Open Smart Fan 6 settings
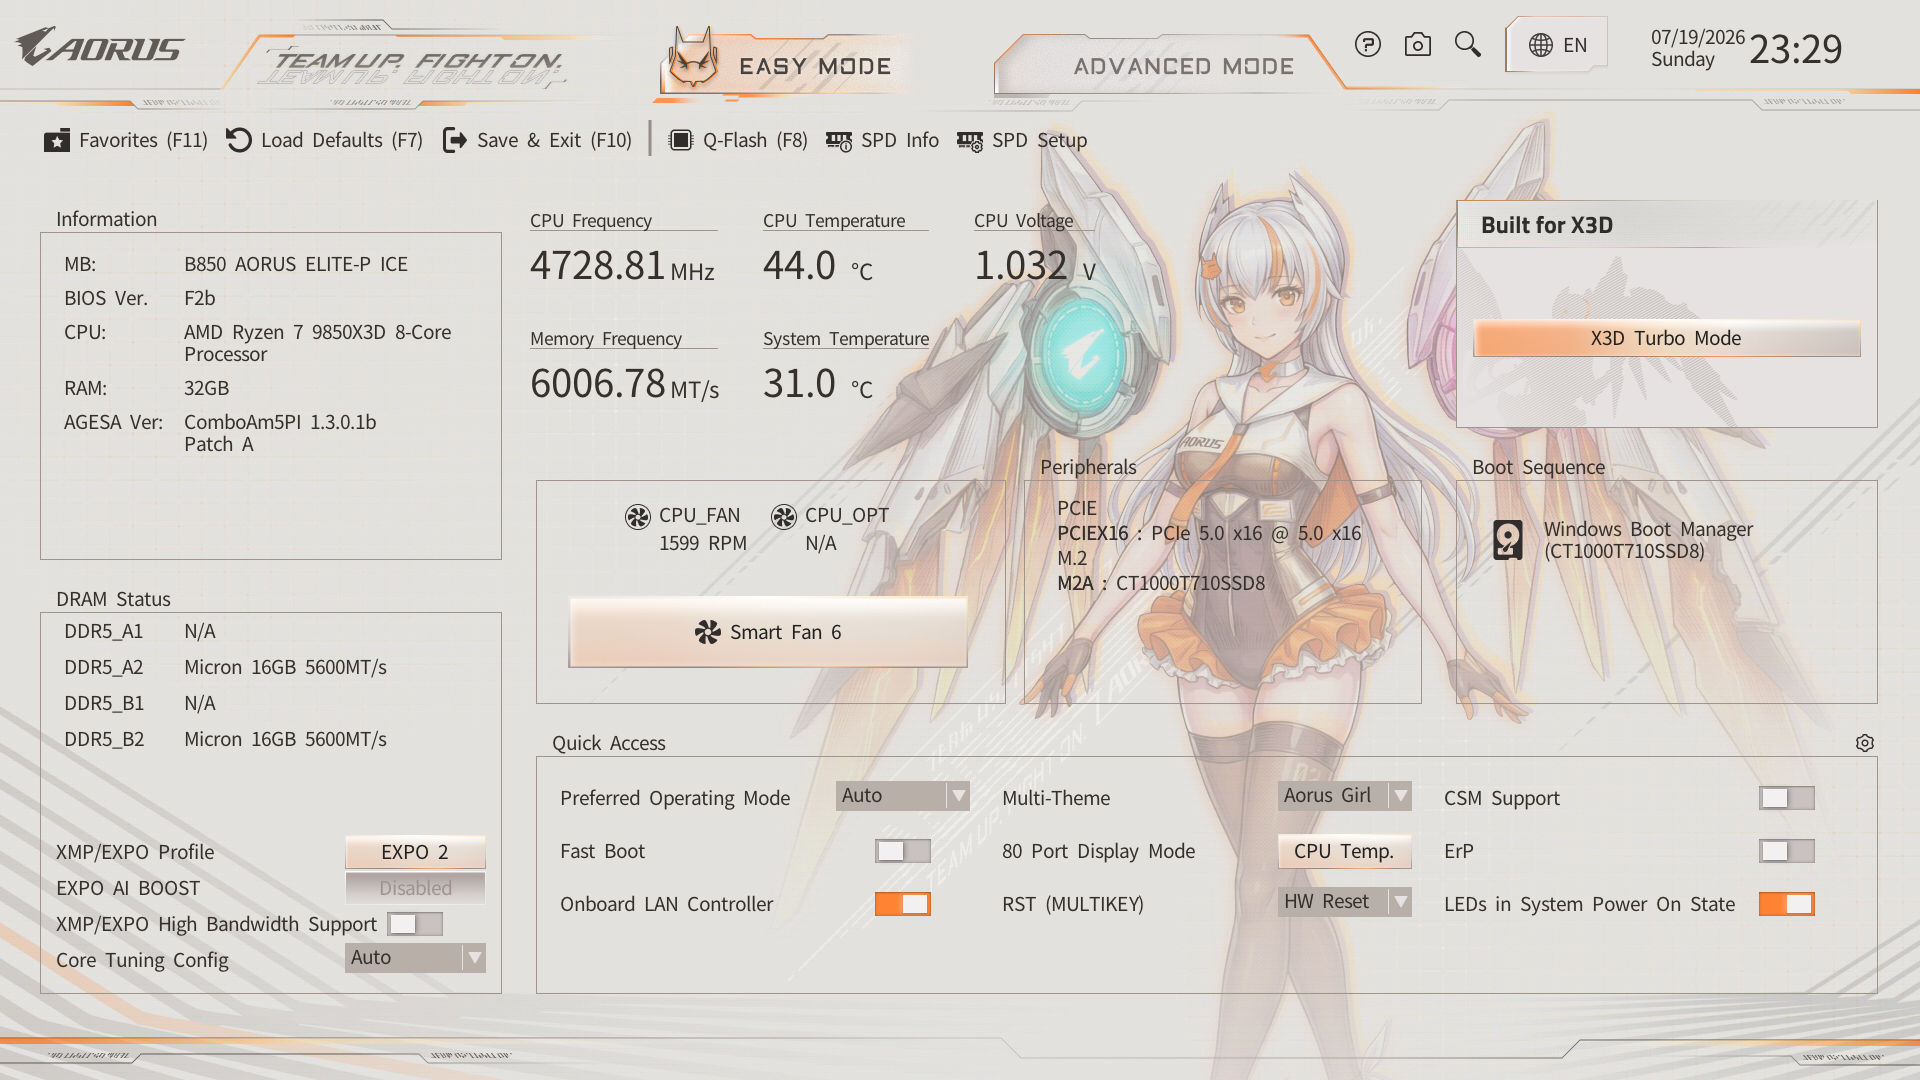 tap(768, 632)
